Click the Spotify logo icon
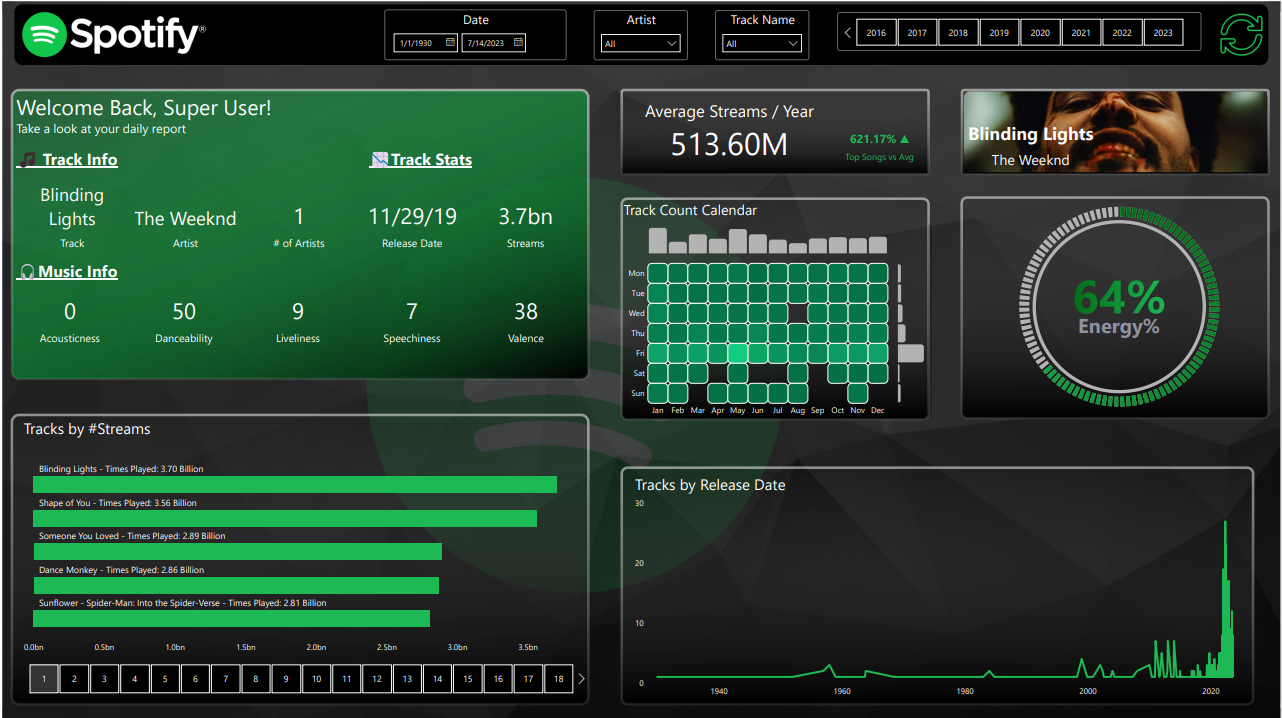The height and width of the screenshot is (718, 1282). click(x=44, y=35)
